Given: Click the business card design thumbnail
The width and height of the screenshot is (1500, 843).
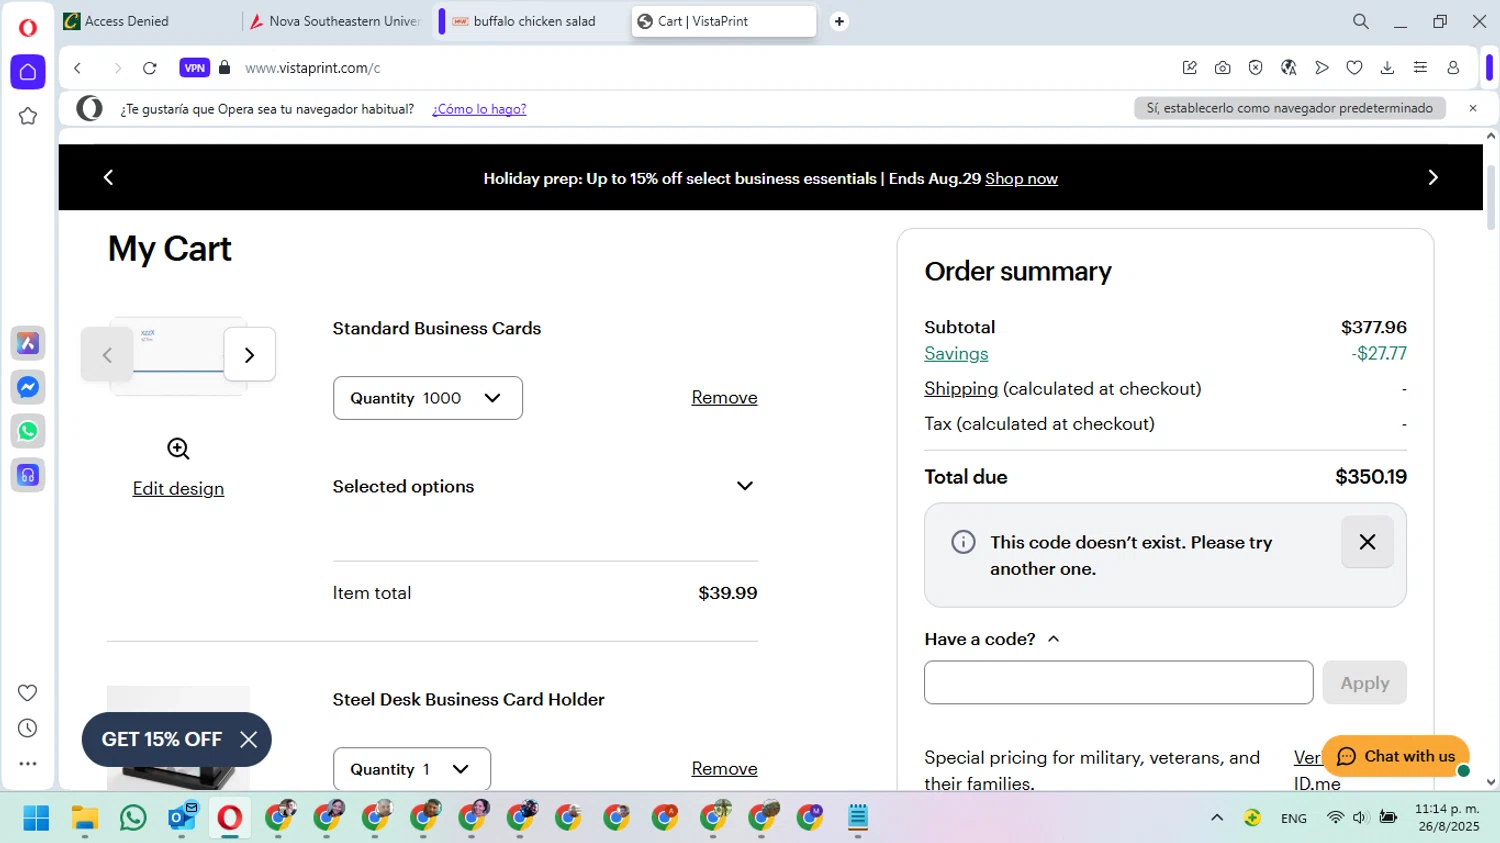Looking at the screenshot, I should click(x=178, y=355).
